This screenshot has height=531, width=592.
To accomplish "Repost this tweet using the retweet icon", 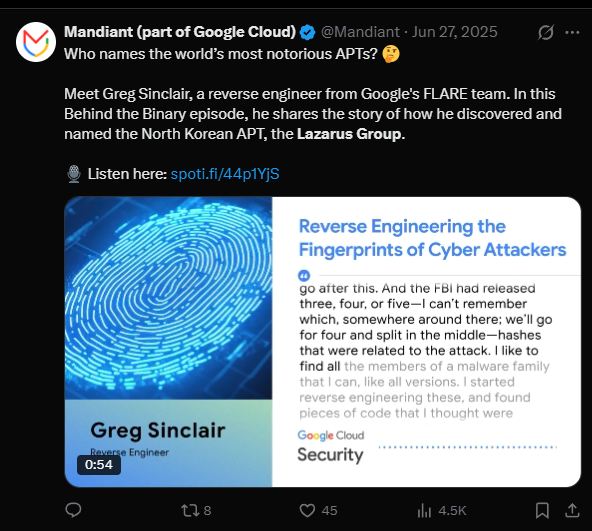I will click(x=188, y=511).
